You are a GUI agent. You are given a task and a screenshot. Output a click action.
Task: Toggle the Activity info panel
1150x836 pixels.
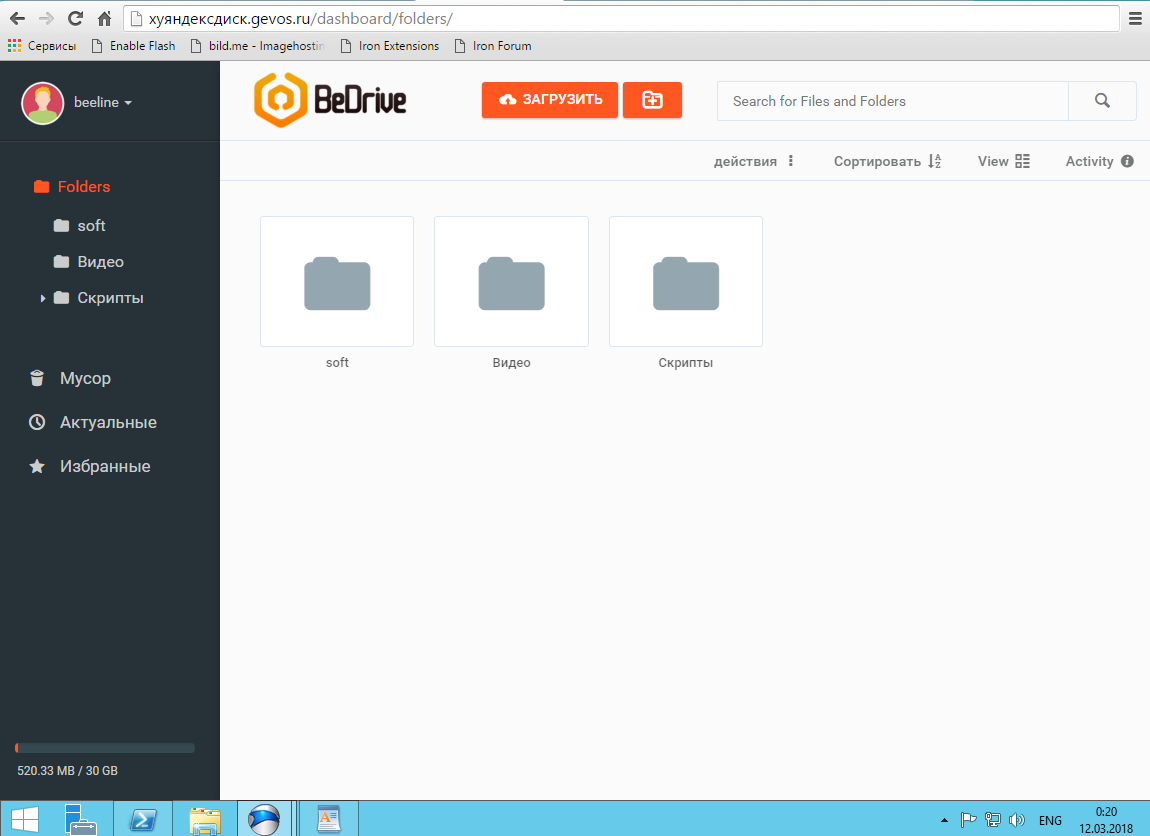point(1099,161)
